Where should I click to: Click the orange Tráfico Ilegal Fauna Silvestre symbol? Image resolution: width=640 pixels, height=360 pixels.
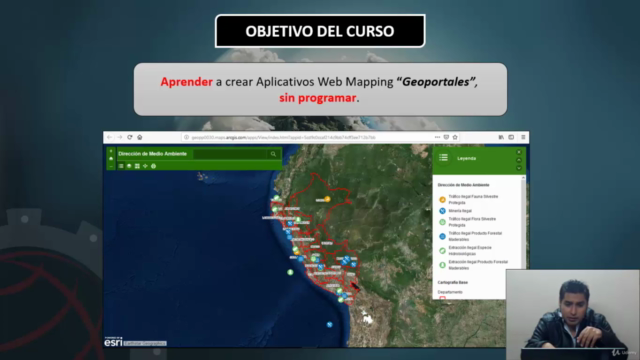(442, 200)
